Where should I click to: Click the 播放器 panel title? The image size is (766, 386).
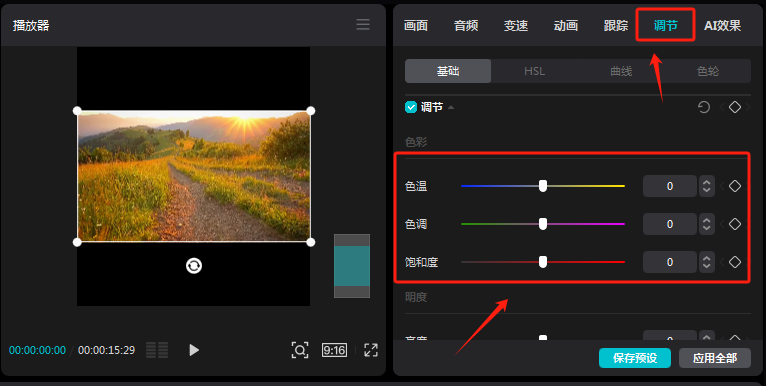tap(31, 25)
